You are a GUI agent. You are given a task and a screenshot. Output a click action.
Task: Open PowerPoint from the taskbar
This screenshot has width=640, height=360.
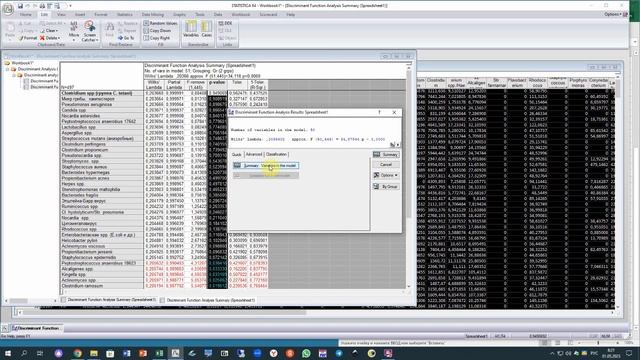[143, 353]
